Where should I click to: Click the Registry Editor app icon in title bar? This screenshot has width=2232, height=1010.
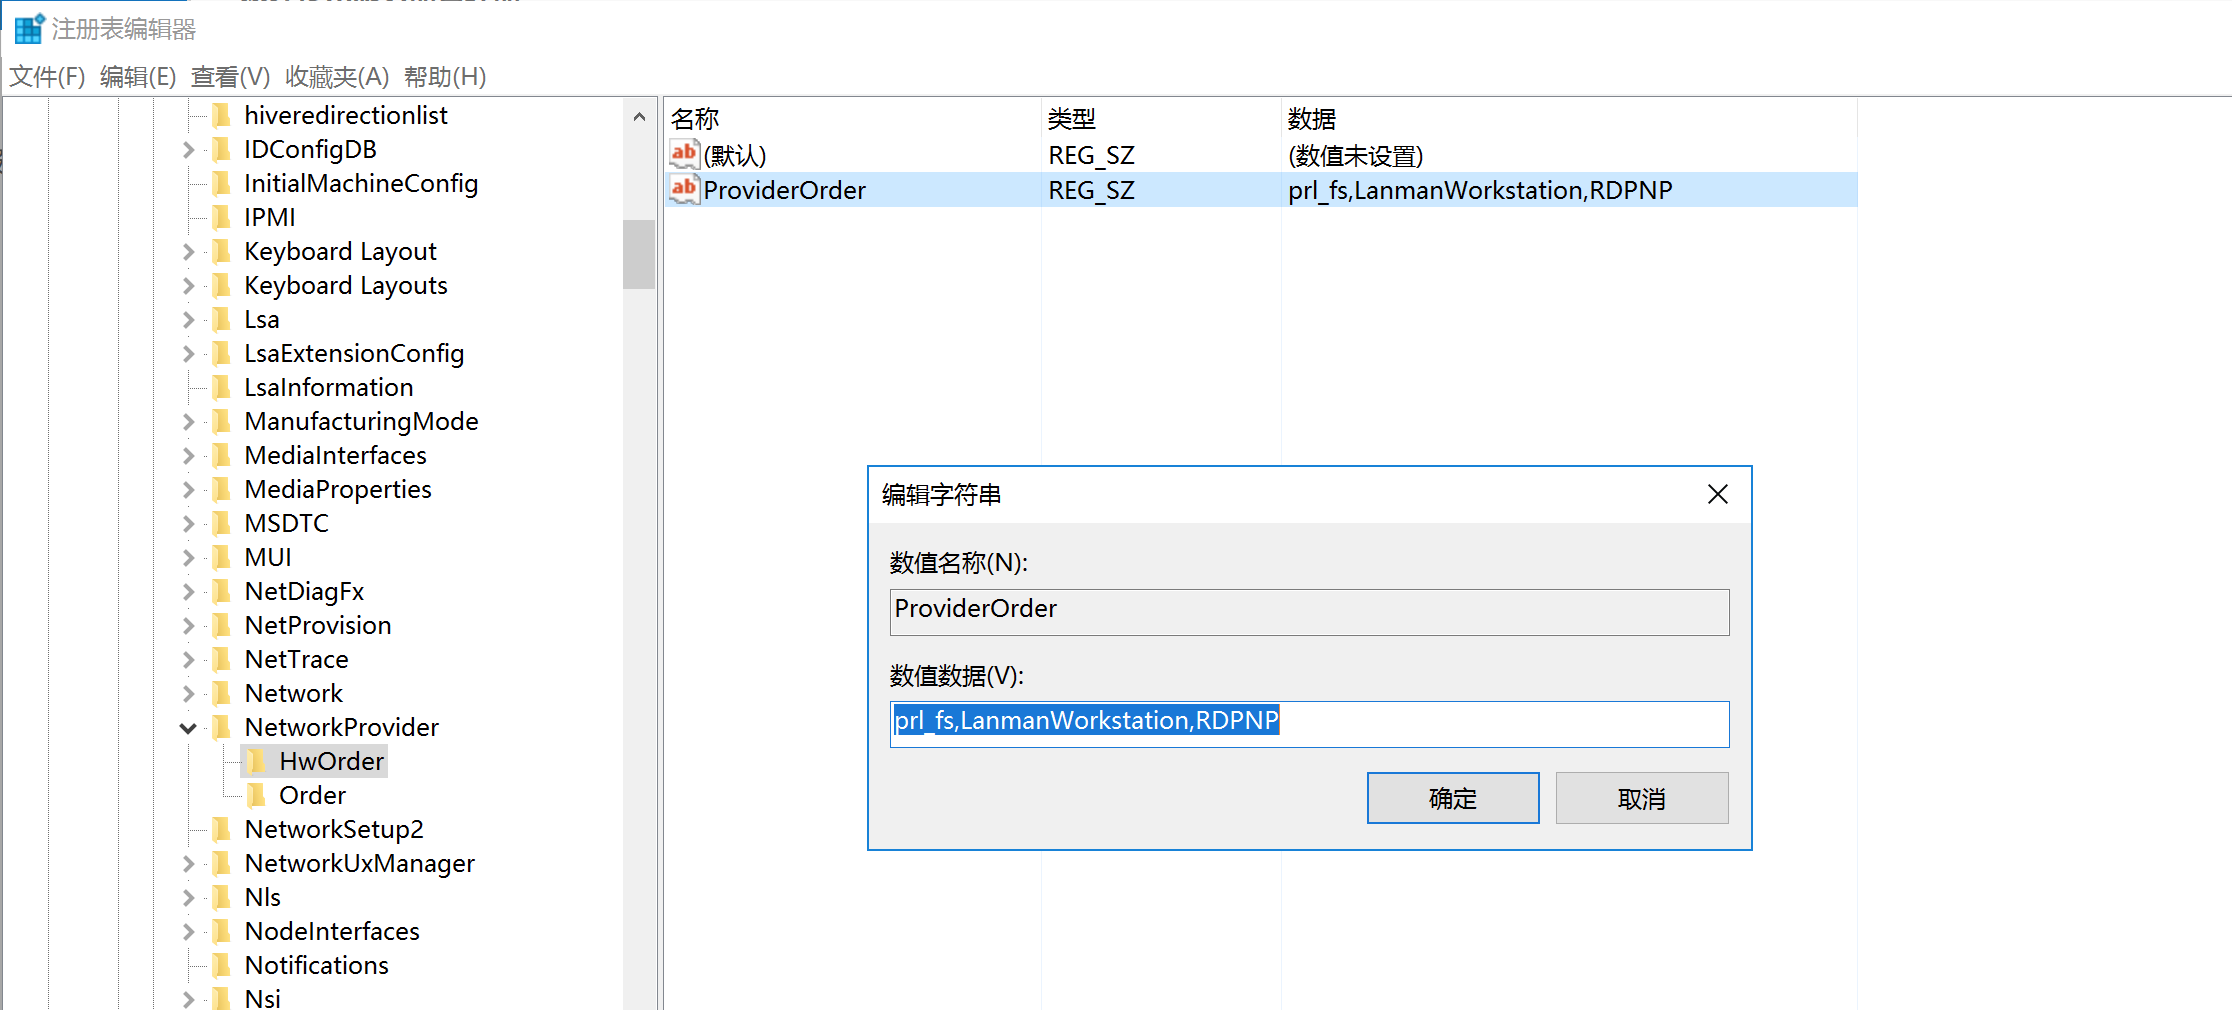click(29, 28)
